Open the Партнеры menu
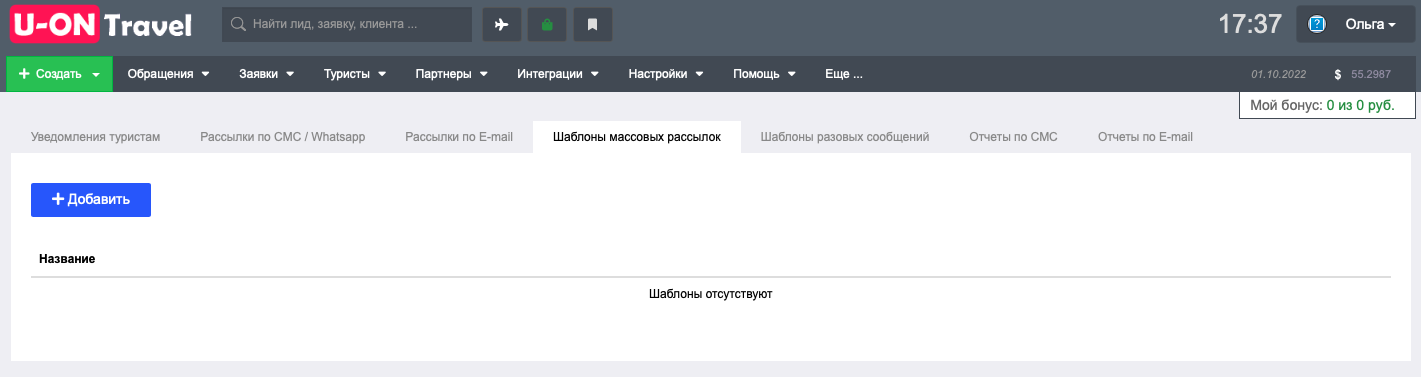 point(451,74)
